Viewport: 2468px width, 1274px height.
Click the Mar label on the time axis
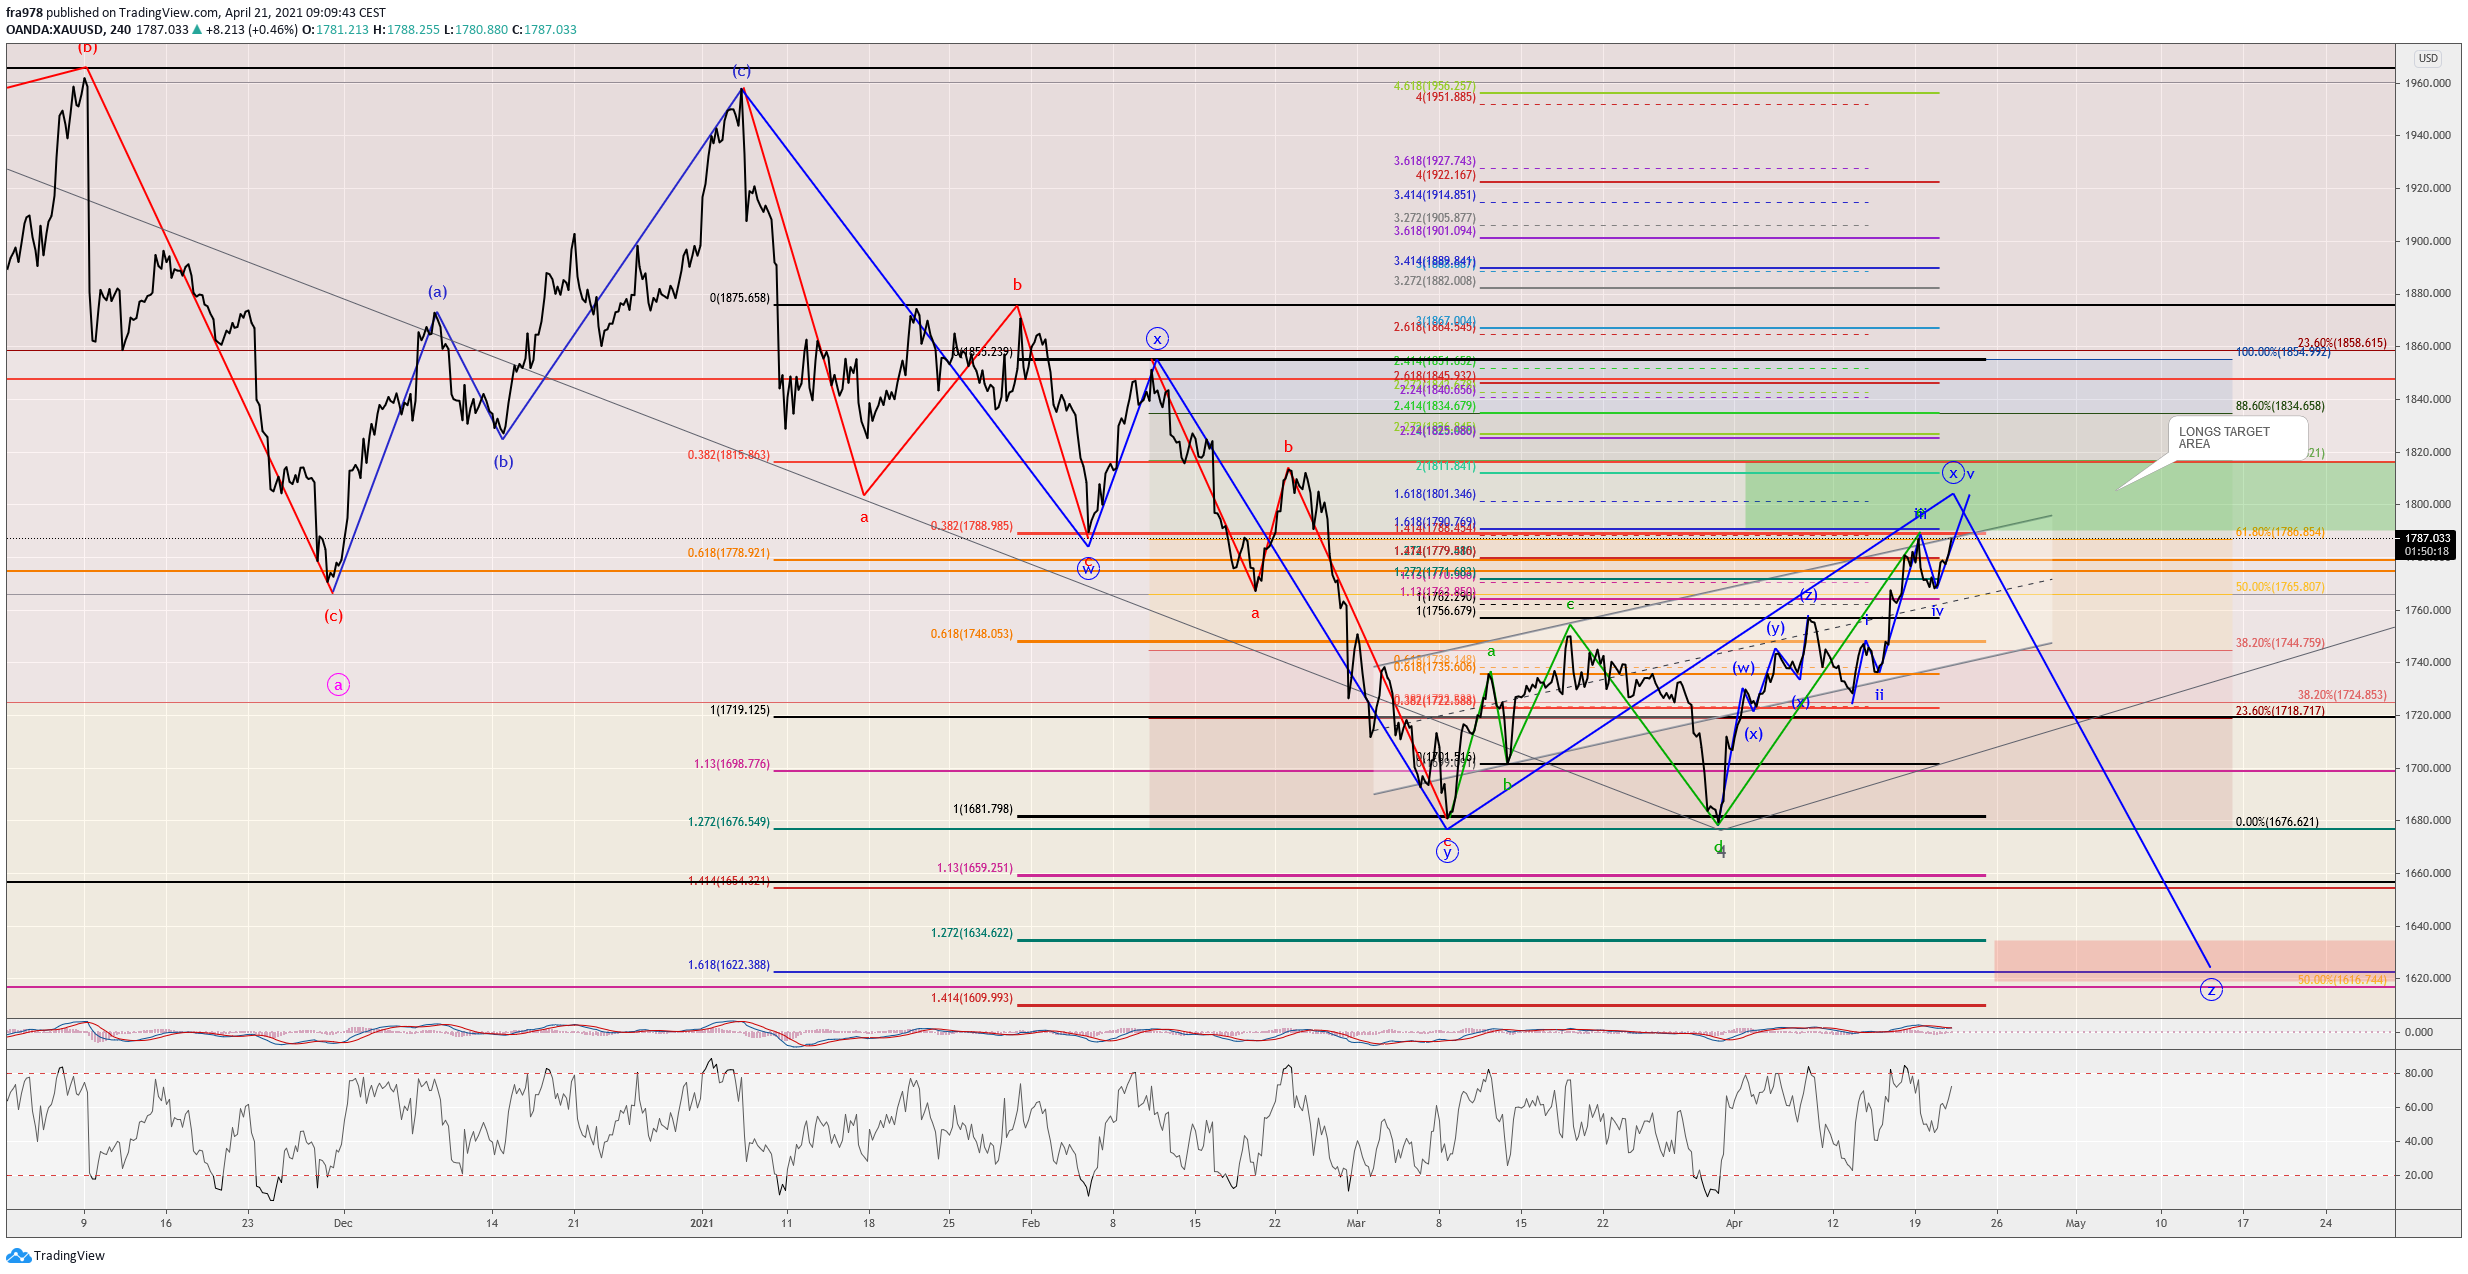(x=1356, y=1223)
